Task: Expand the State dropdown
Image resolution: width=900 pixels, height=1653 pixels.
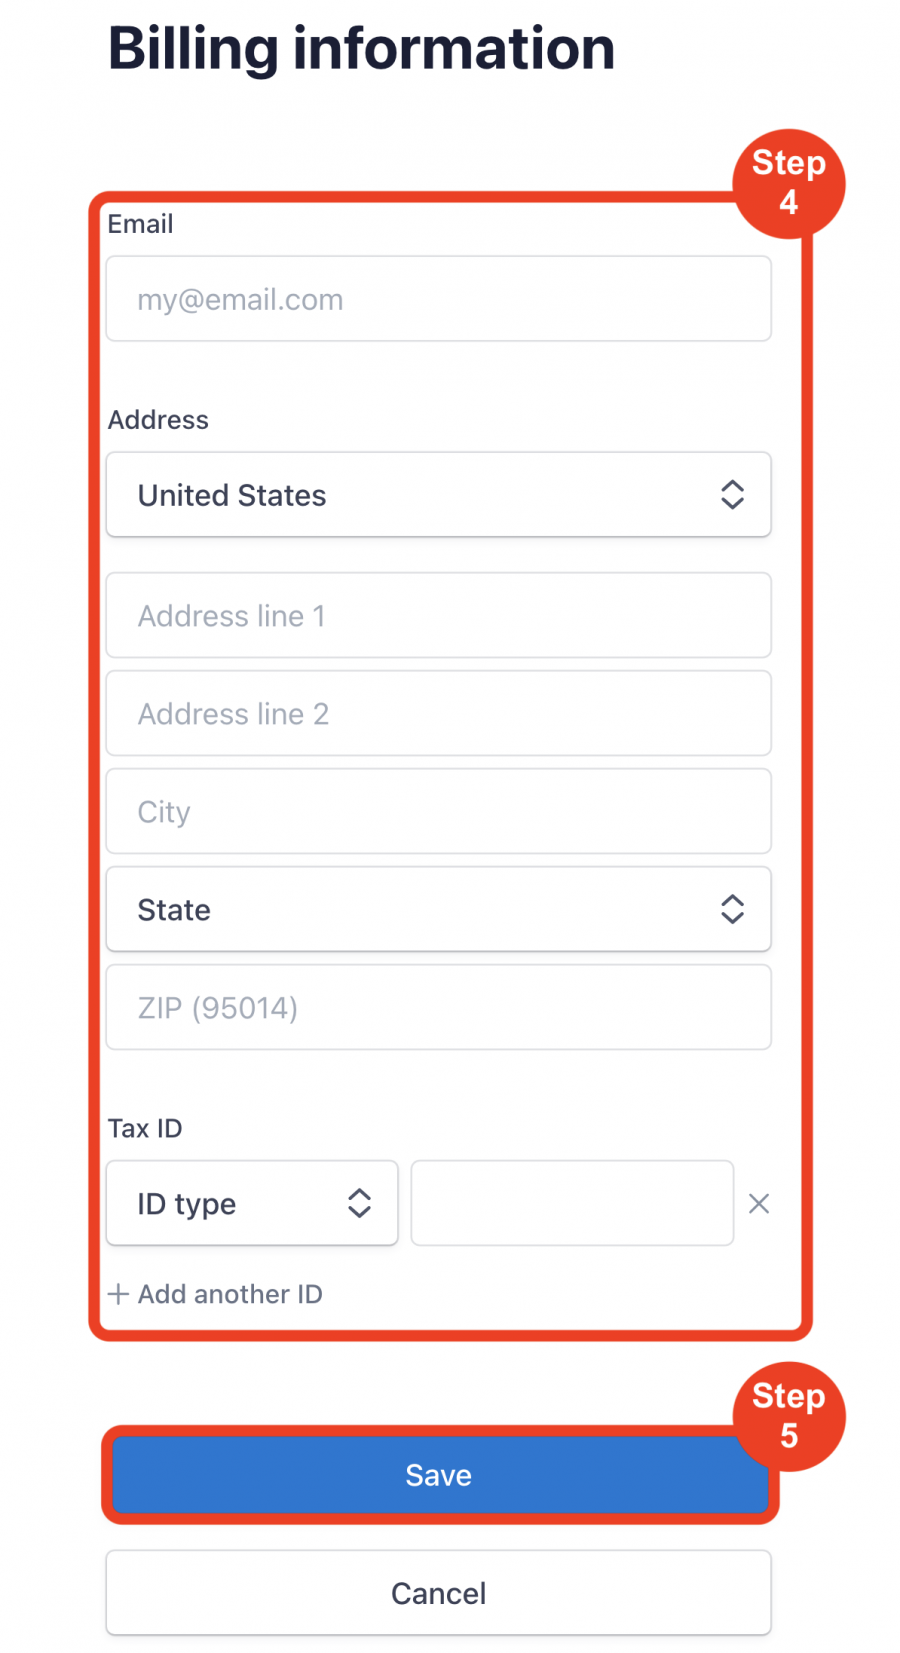Action: tap(438, 909)
